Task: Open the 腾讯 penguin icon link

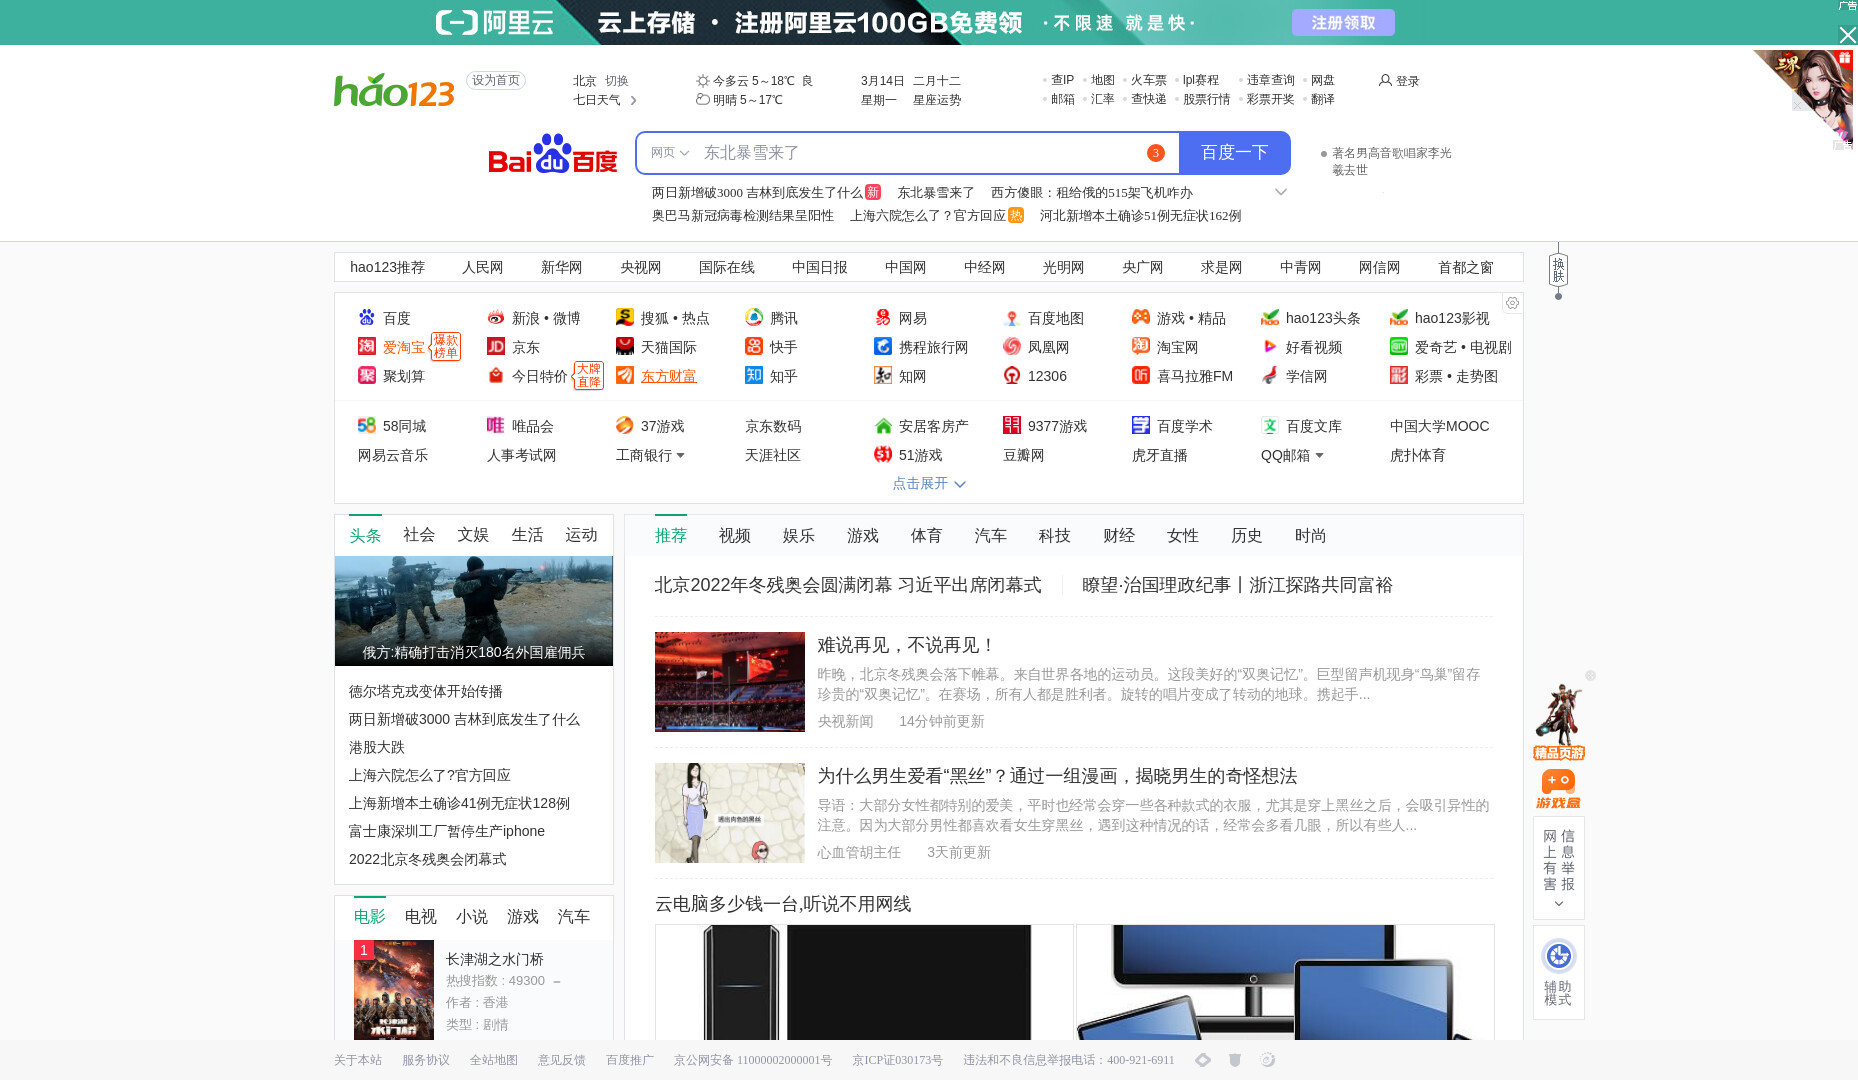Action: [754, 318]
